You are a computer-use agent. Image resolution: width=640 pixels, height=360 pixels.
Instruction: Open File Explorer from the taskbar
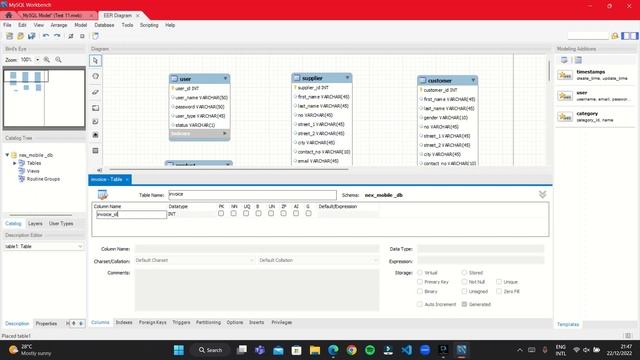tap(315, 350)
